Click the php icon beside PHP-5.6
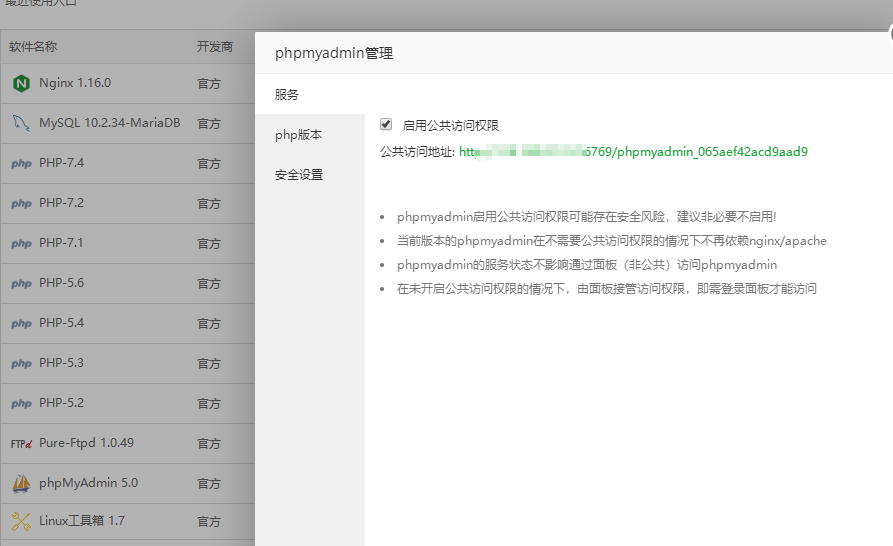893x546 pixels. (x=21, y=284)
